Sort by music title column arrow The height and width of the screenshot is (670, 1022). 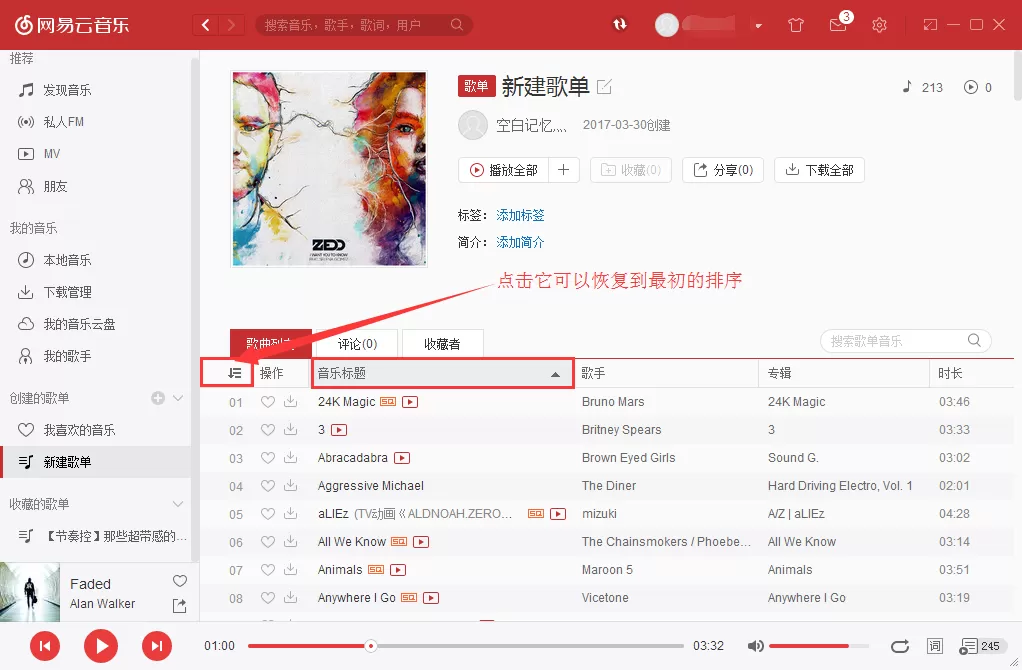(555, 374)
